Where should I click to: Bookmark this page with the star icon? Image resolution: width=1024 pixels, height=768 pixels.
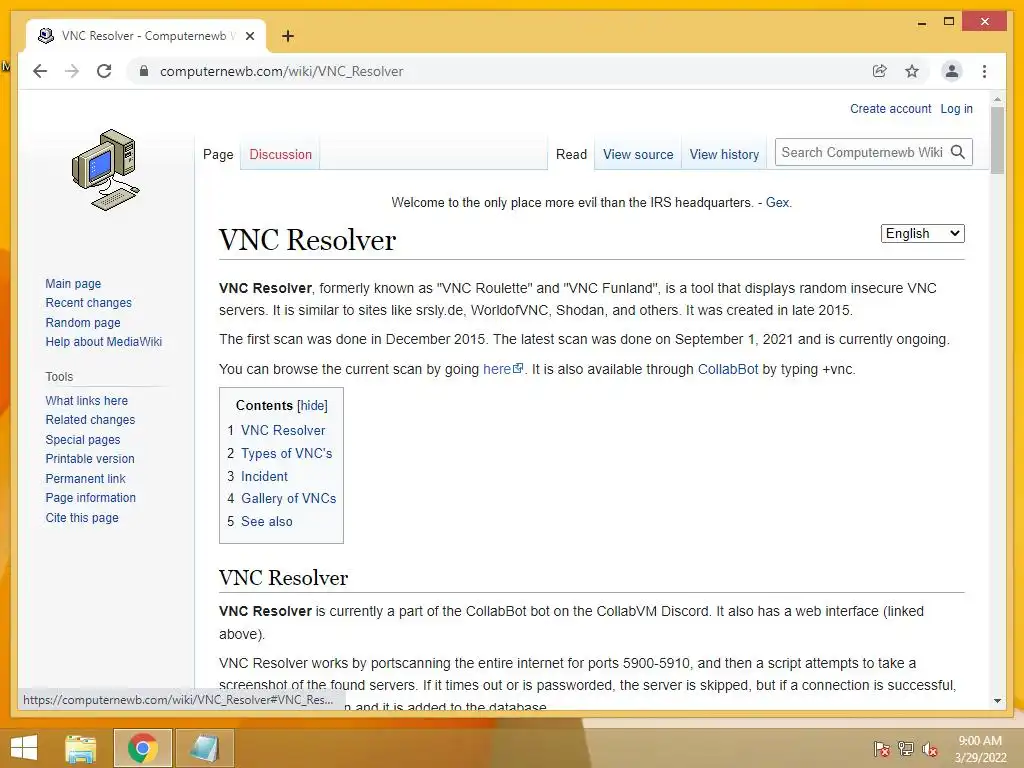(x=912, y=71)
